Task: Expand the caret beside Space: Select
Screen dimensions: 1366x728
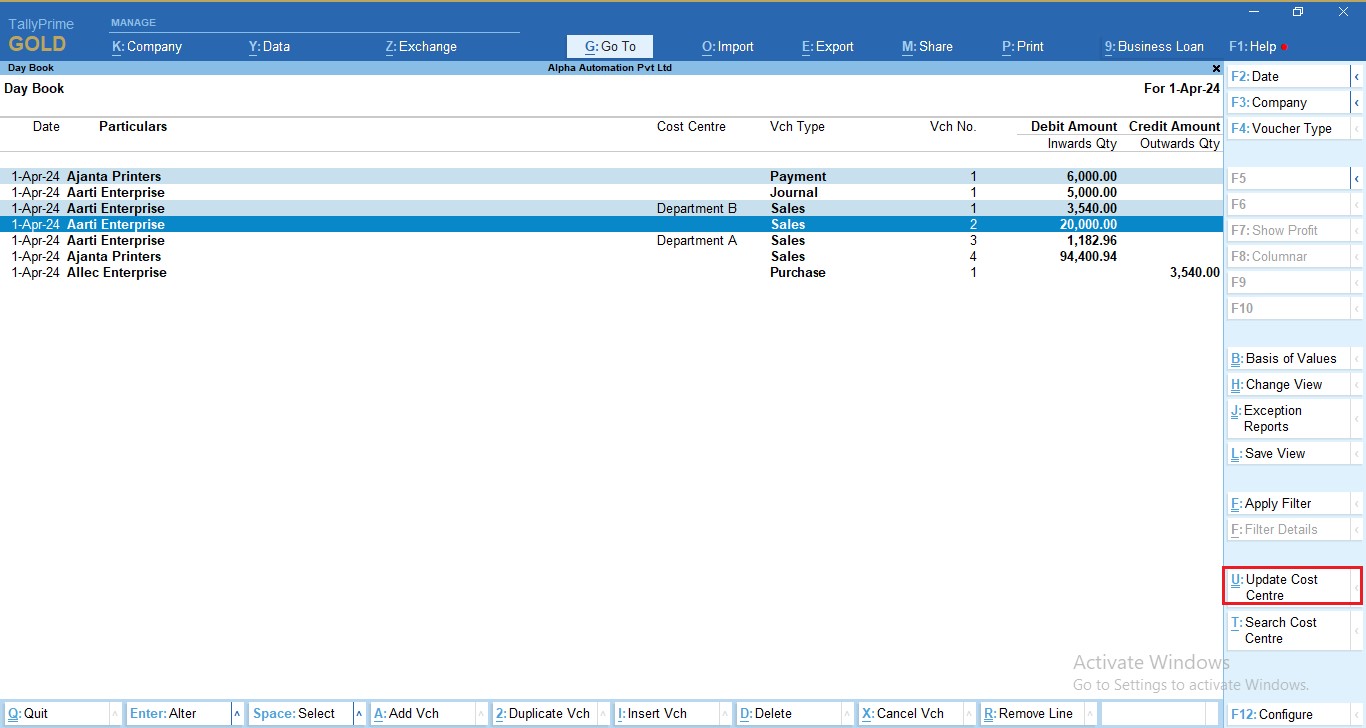Action: [359, 714]
